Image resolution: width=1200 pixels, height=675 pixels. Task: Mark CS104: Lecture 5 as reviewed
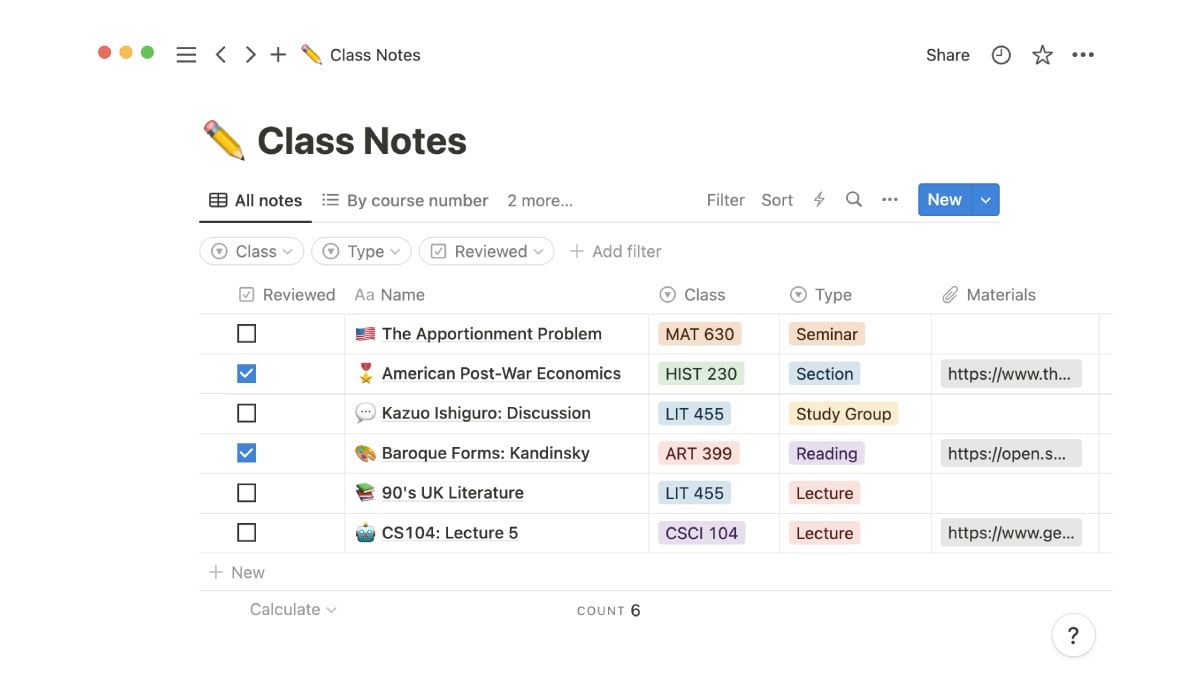[247, 533]
